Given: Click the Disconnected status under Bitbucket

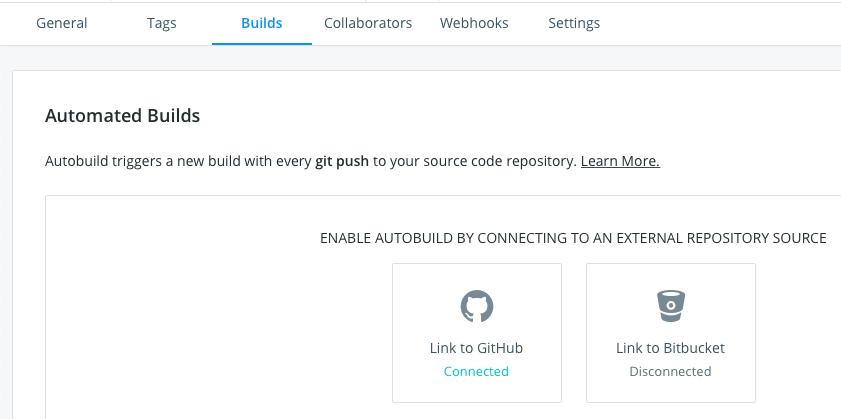Looking at the screenshot, I should [x=670, y=371].
